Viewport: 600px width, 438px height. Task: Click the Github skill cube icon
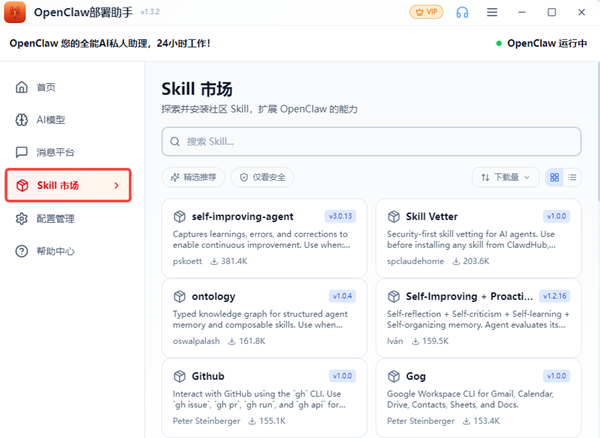(180, 377)
